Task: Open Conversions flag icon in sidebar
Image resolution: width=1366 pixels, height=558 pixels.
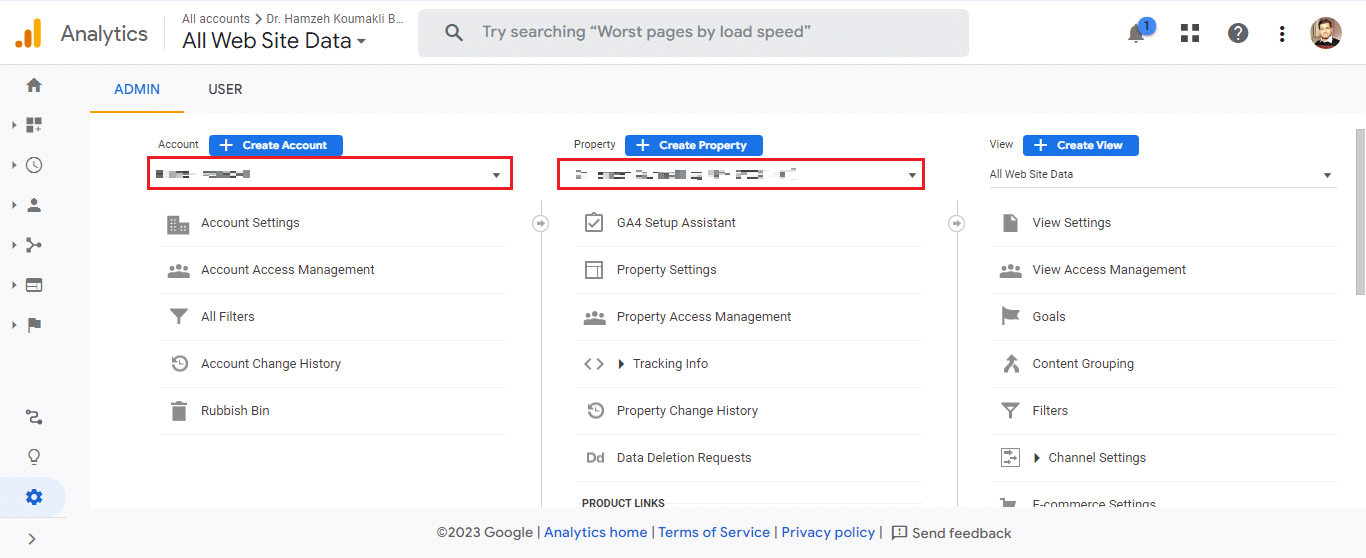Action: [x=34, y=325]
